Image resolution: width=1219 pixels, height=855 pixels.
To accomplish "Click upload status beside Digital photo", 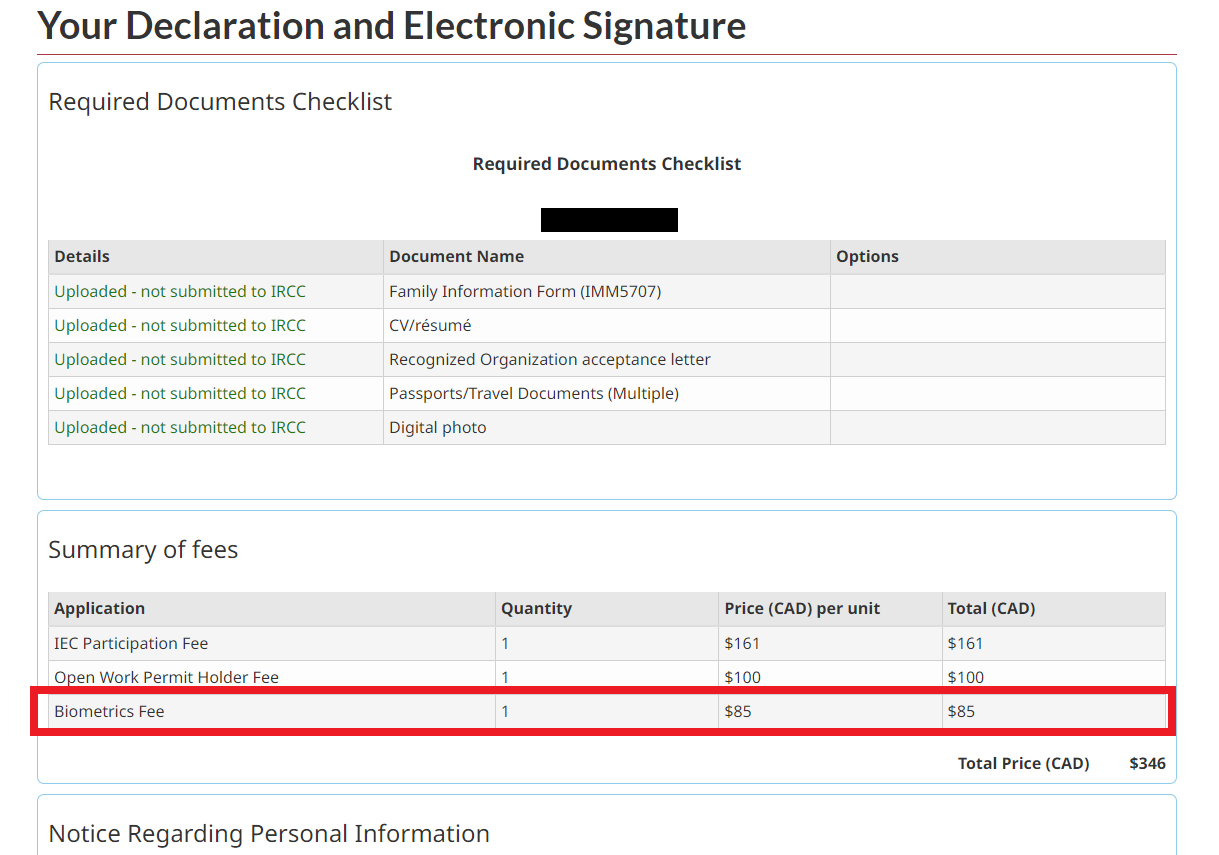I will [x=180, y=427].
